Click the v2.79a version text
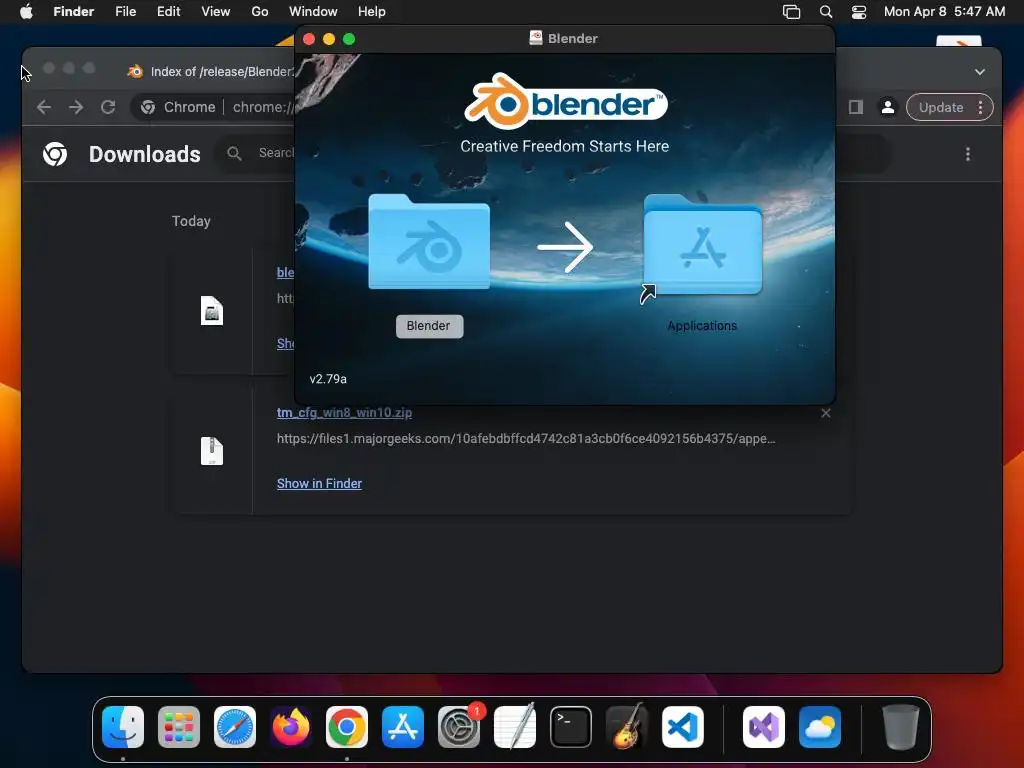The height and width of the screenshot is (768, 1024). 328,379
